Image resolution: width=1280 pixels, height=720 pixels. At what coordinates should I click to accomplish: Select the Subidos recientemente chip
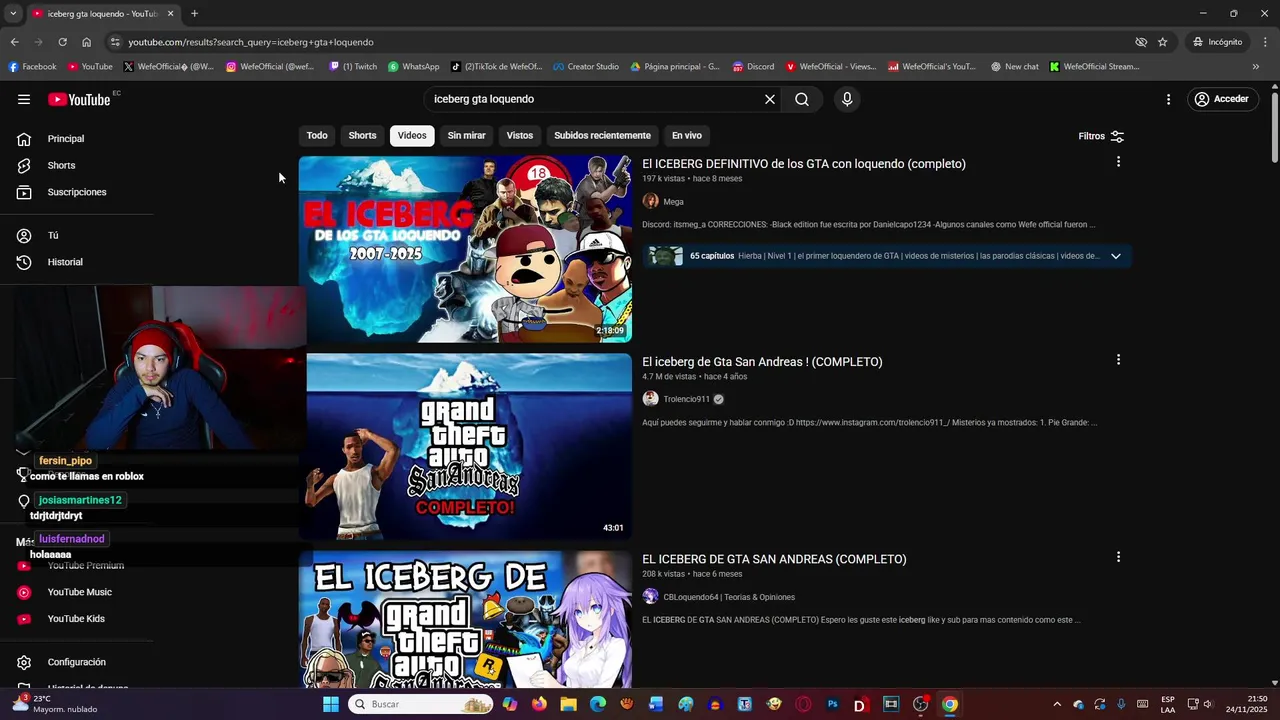click(602, 135)
